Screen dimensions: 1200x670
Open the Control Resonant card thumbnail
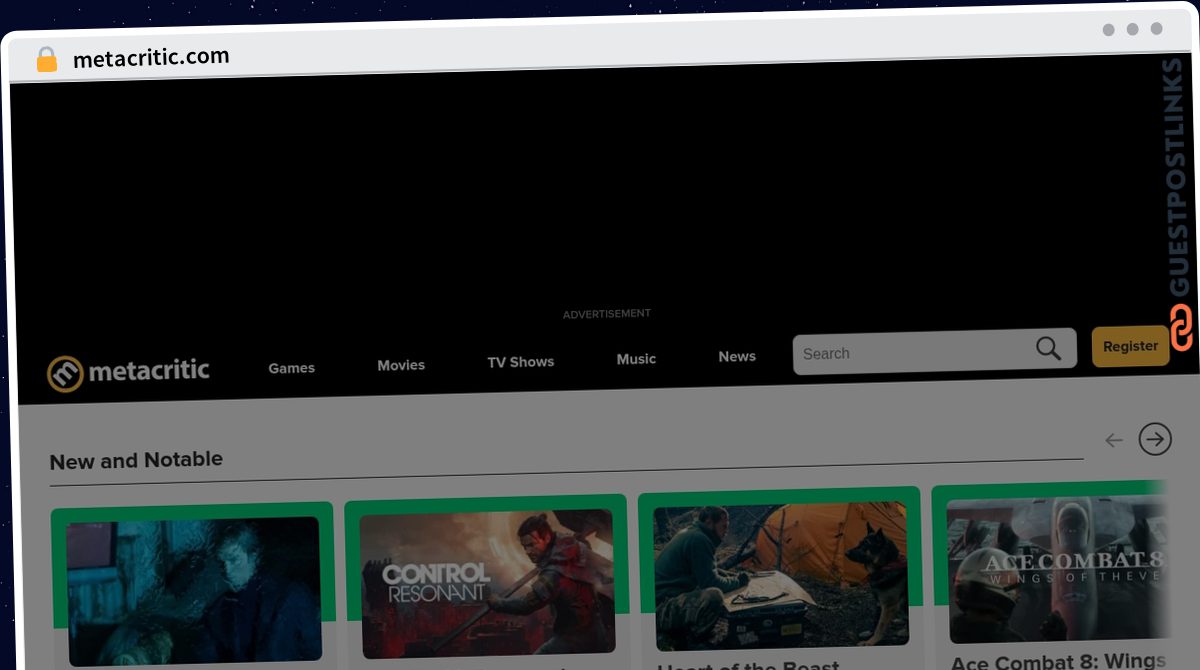[x=487, y=582]
